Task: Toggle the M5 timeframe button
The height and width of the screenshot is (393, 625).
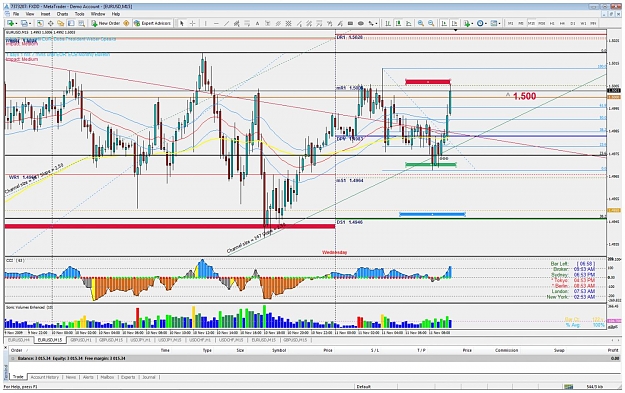Action: click(x=521, y=23)
